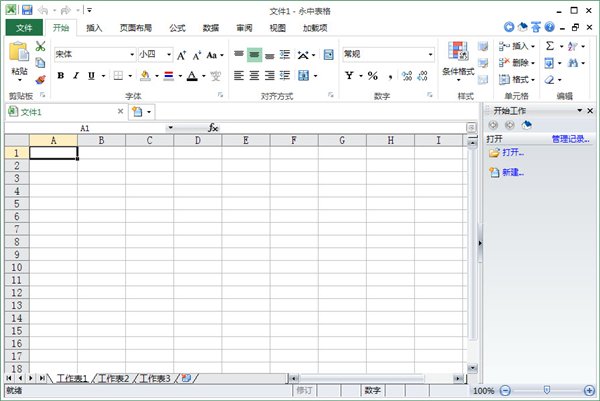
Task: Apply bottom vertical alignment
Action: [270, 55]
